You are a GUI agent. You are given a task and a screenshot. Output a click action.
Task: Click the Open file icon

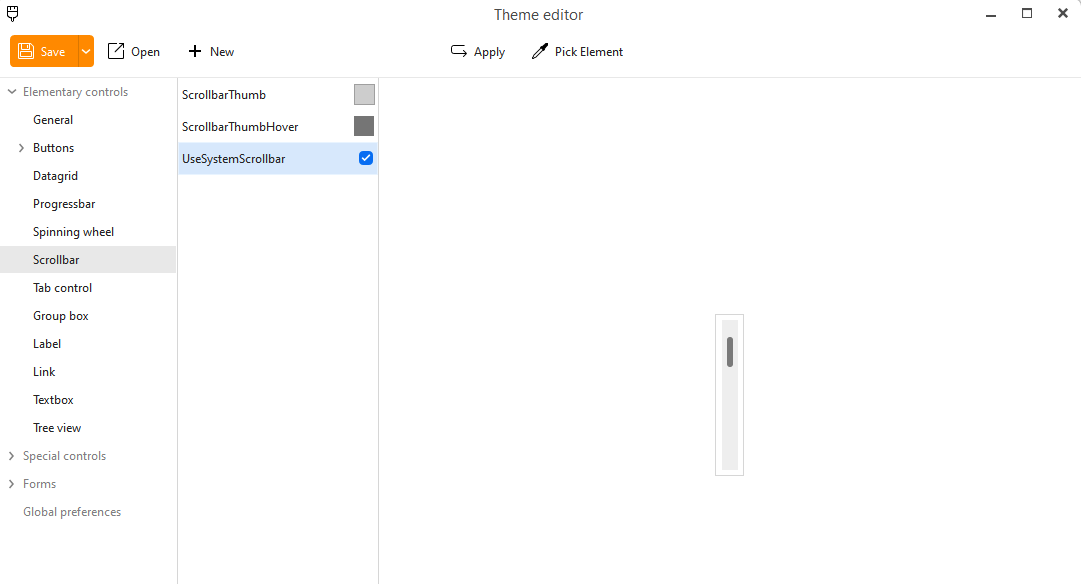(x=116, y=51)
